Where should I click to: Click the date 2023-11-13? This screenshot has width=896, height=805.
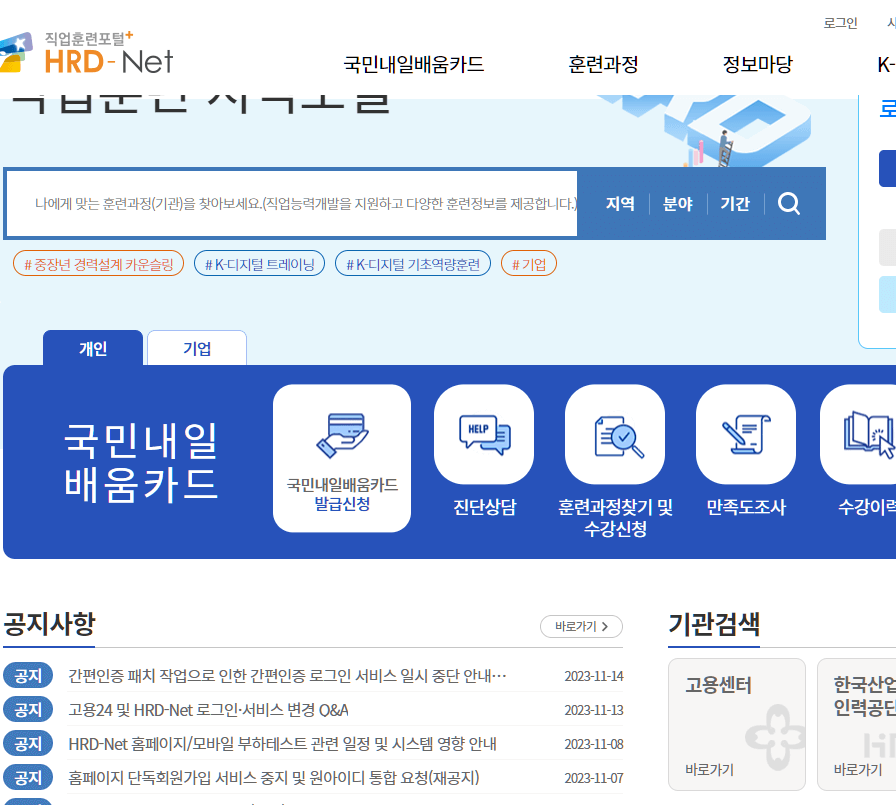594,710
